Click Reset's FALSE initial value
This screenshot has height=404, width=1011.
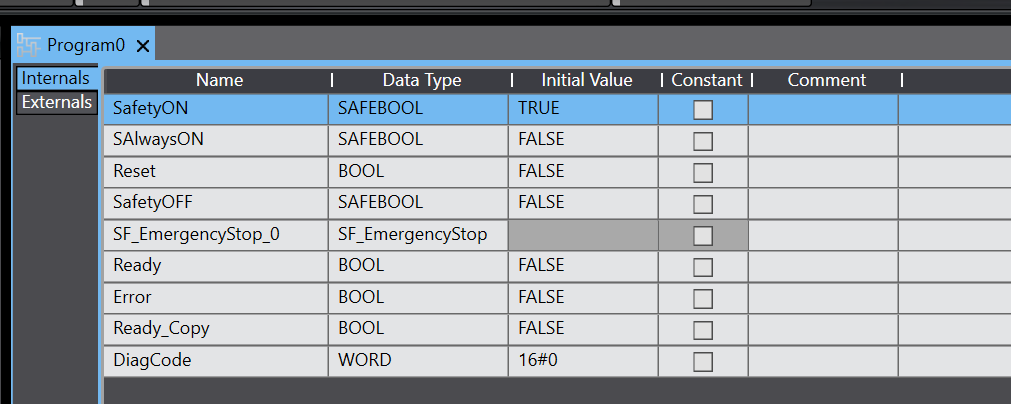[x=584, y=171]
